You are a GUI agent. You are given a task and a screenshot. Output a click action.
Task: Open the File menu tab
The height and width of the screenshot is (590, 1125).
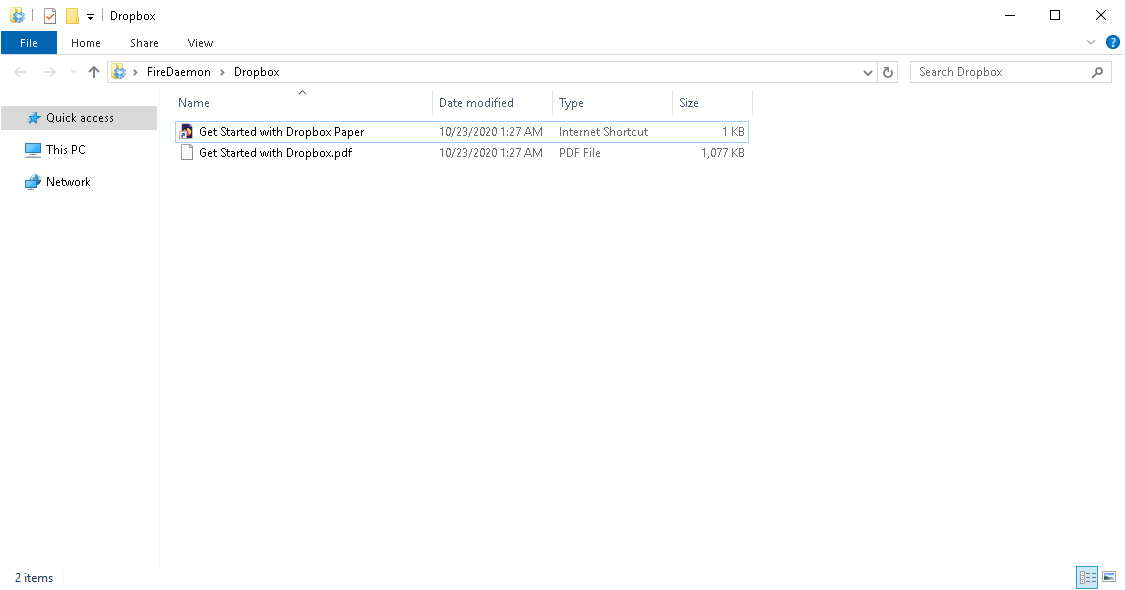click(29, 43)
